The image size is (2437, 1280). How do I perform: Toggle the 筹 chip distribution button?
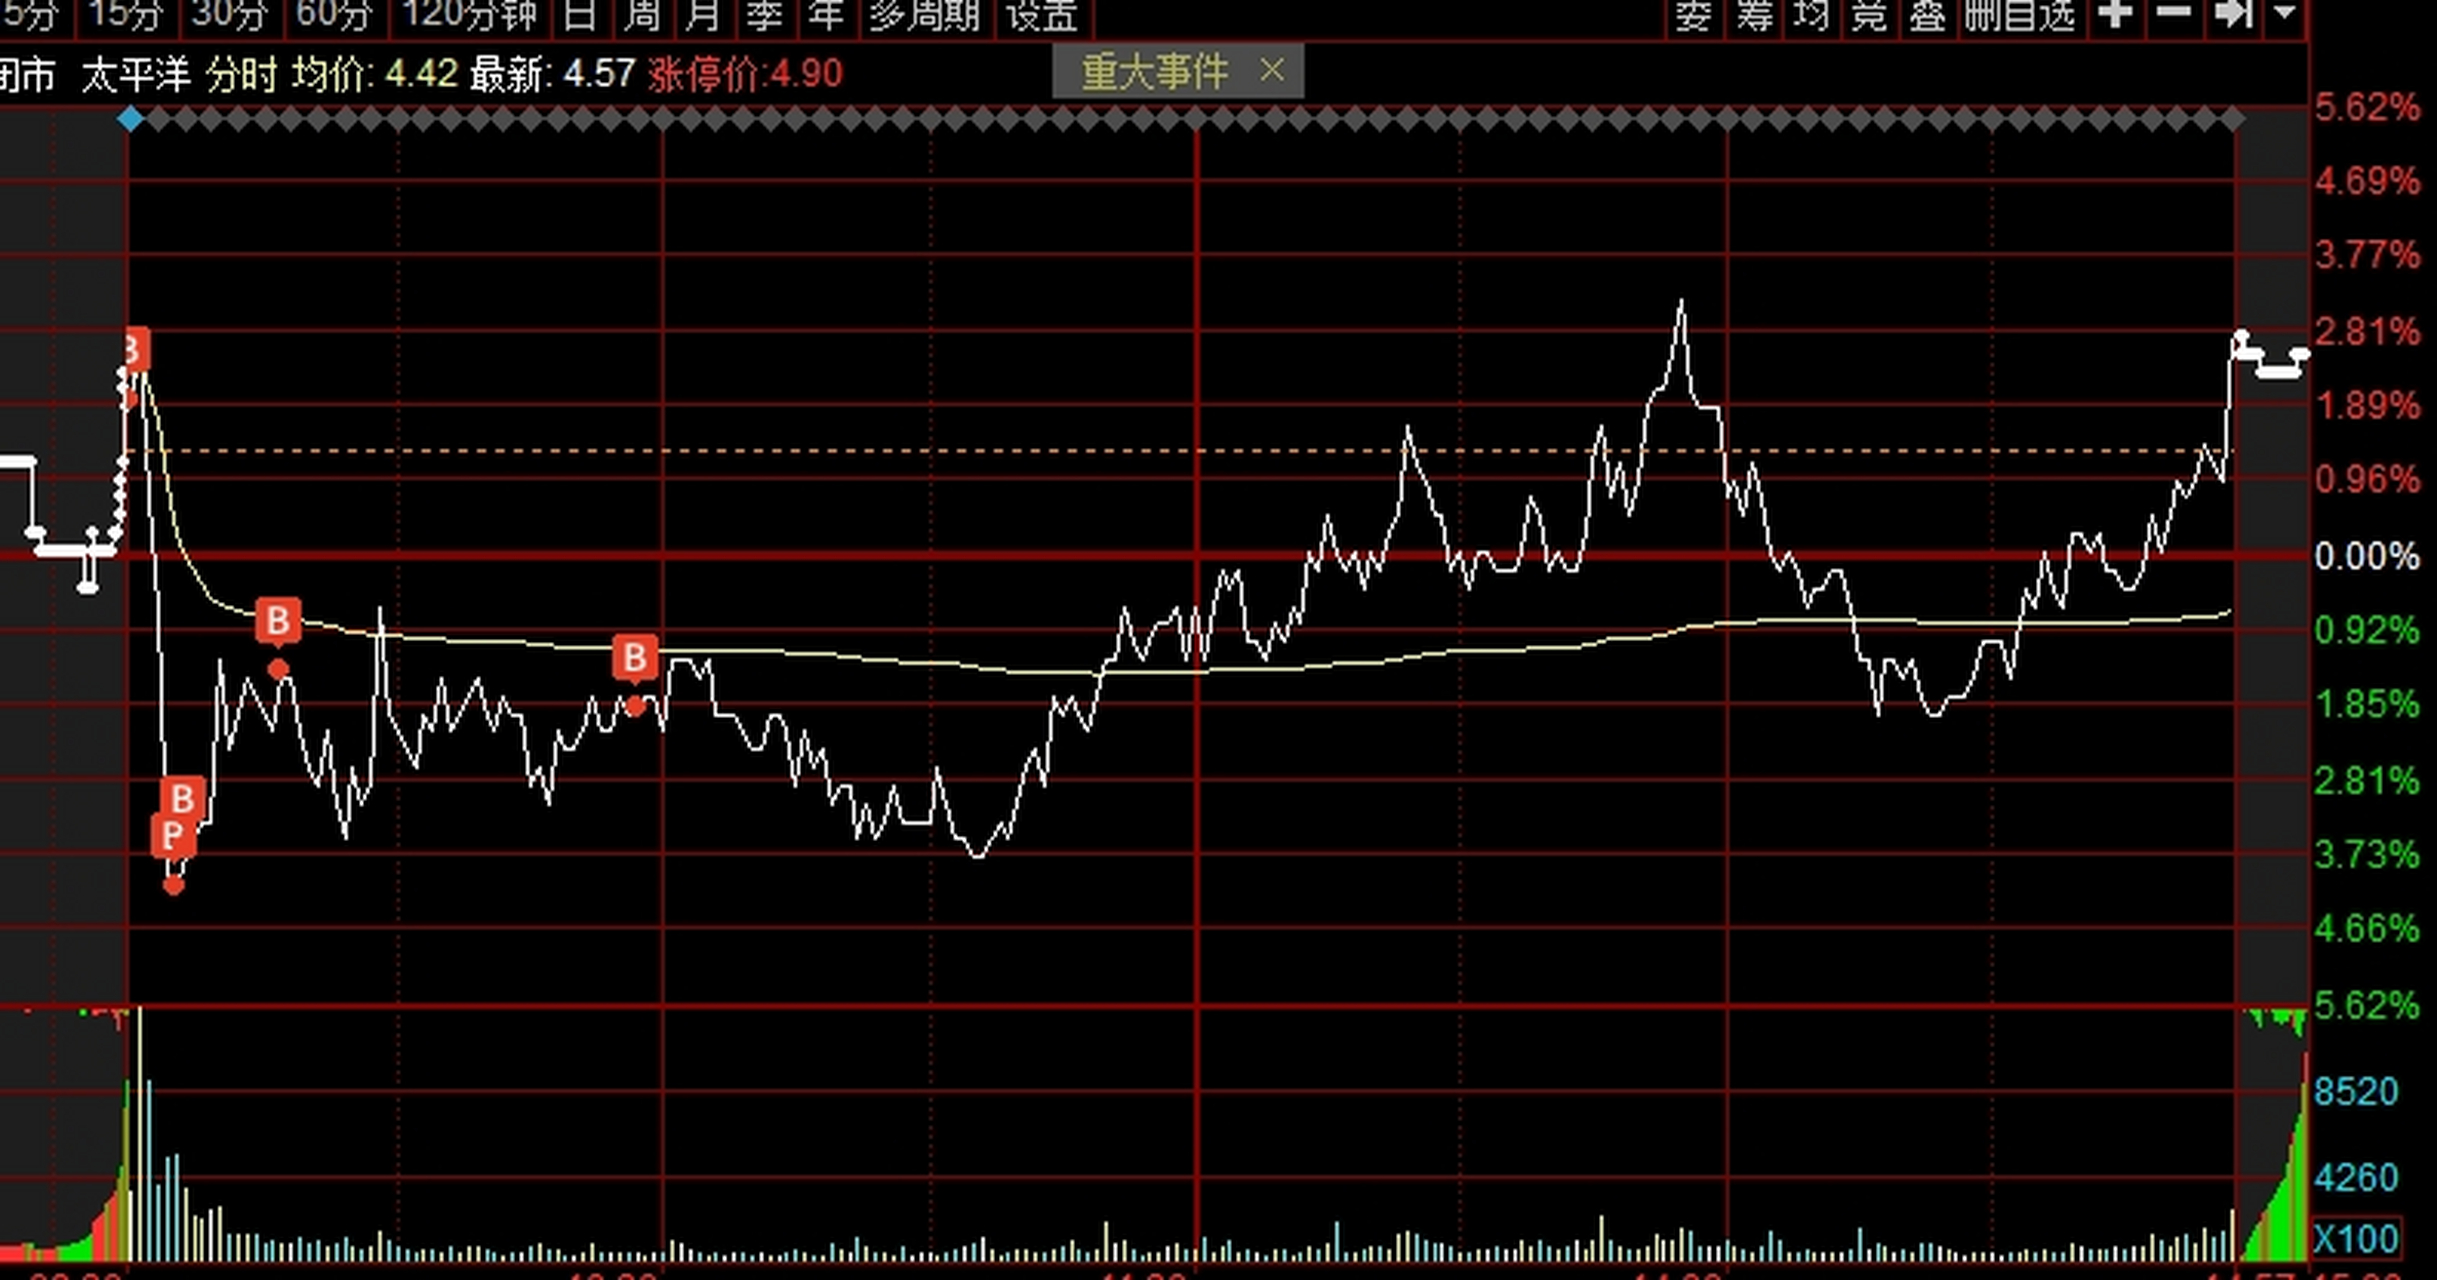[1754, 15]
